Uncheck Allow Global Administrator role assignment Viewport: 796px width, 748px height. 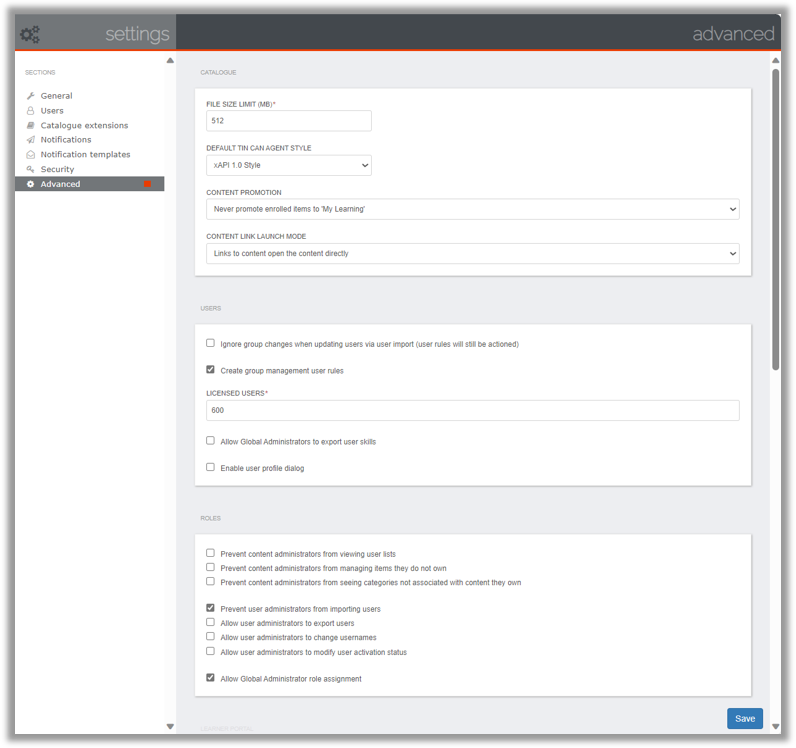pyautogui.click(x=210, y=677)
